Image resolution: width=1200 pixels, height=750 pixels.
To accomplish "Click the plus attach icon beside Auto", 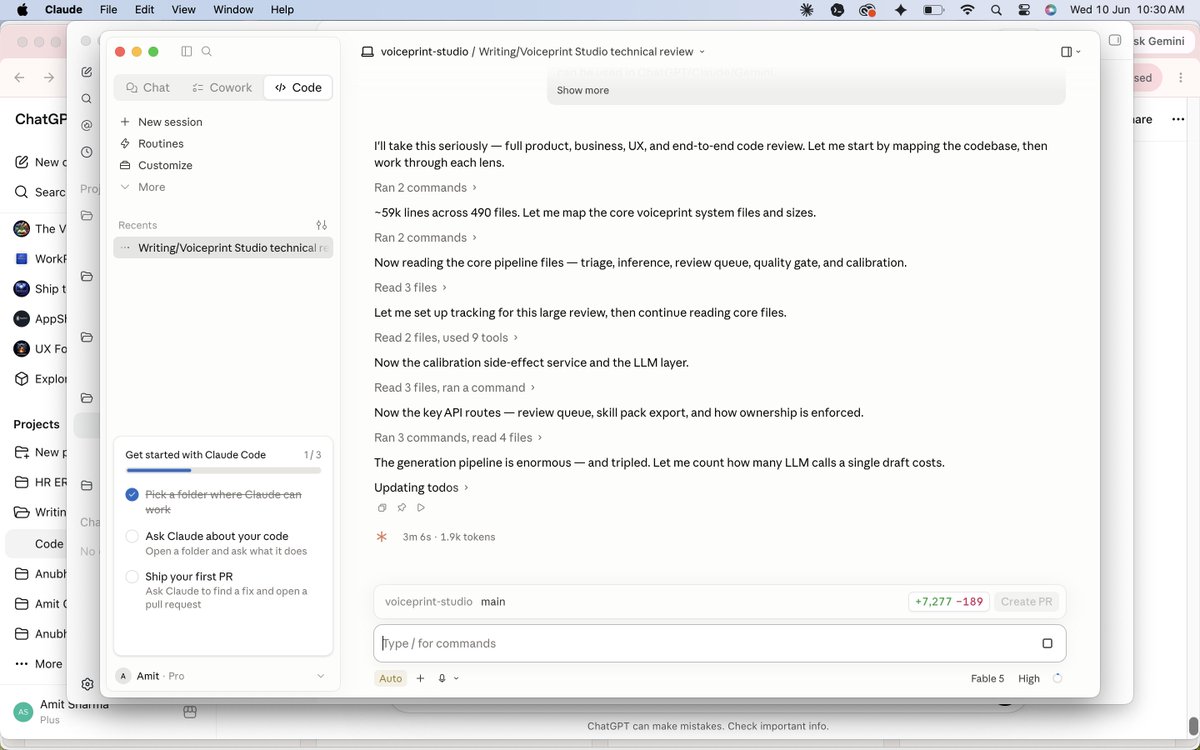I will coord(420,678).
